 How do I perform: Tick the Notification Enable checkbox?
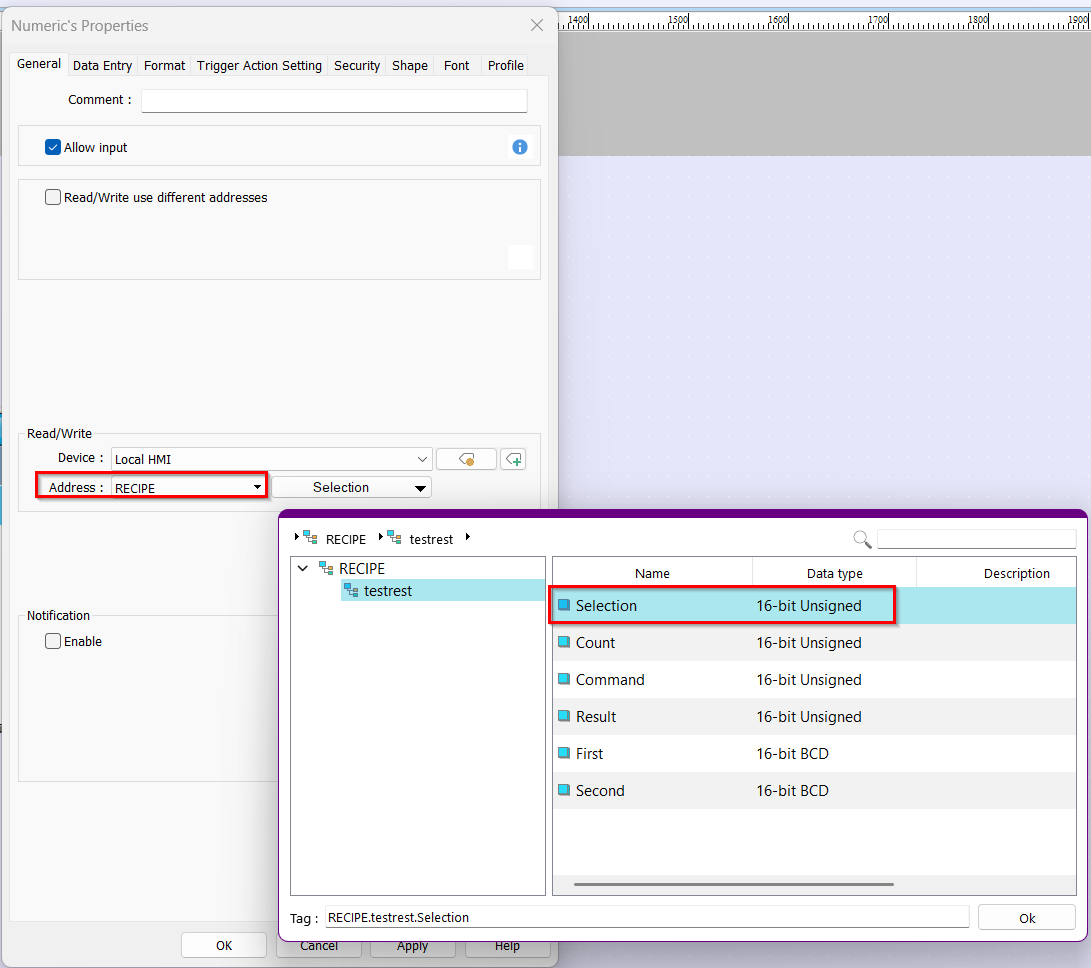[x=54, y=641]
